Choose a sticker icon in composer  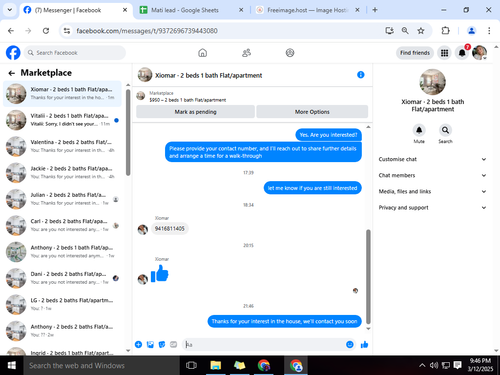(162, 344)
